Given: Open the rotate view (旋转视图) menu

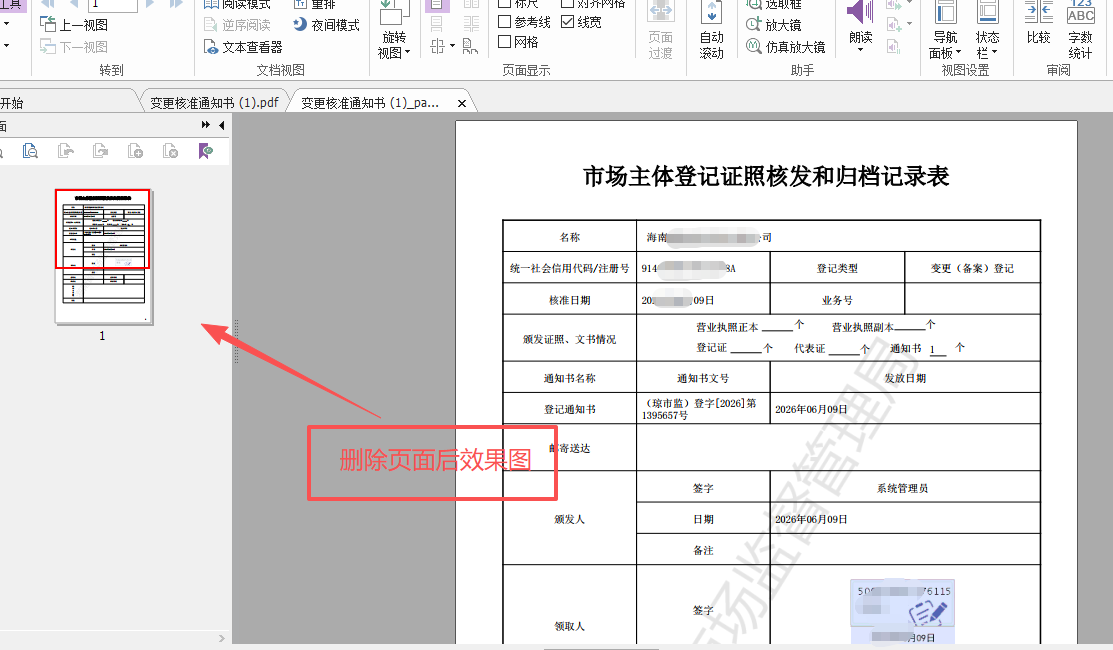Looking at the screenshot, I should click(394, 31).
